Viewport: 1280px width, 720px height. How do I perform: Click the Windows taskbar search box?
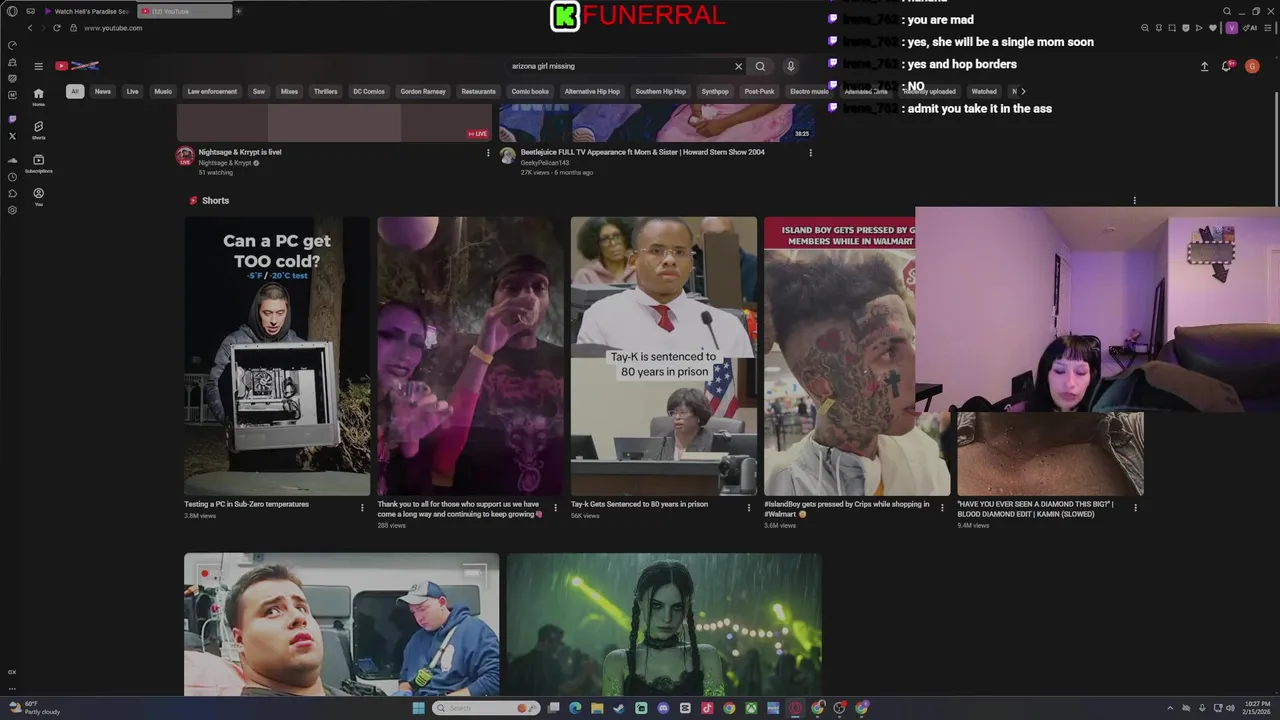[x=486, y=708]
